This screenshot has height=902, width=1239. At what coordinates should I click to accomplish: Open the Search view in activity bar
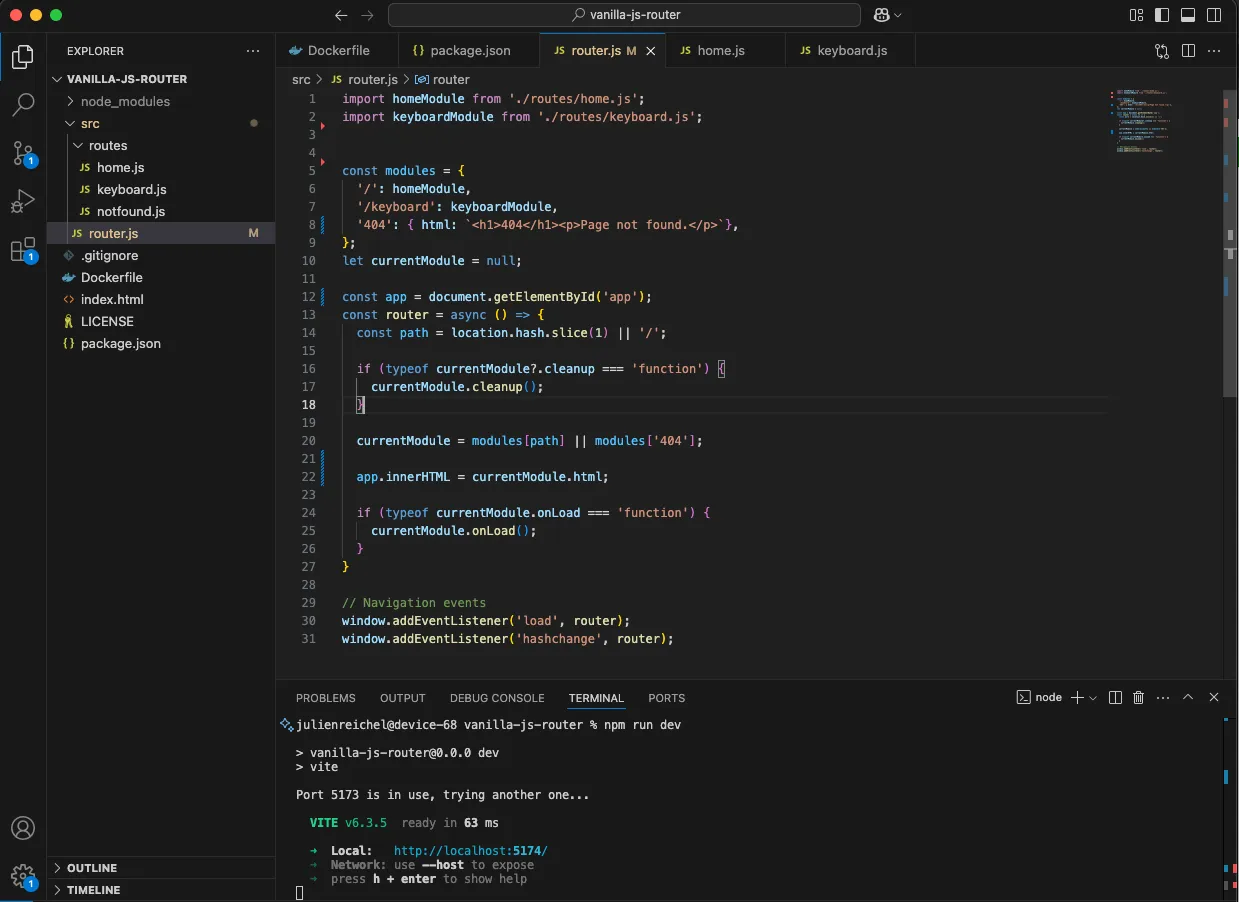pos(23,104)
